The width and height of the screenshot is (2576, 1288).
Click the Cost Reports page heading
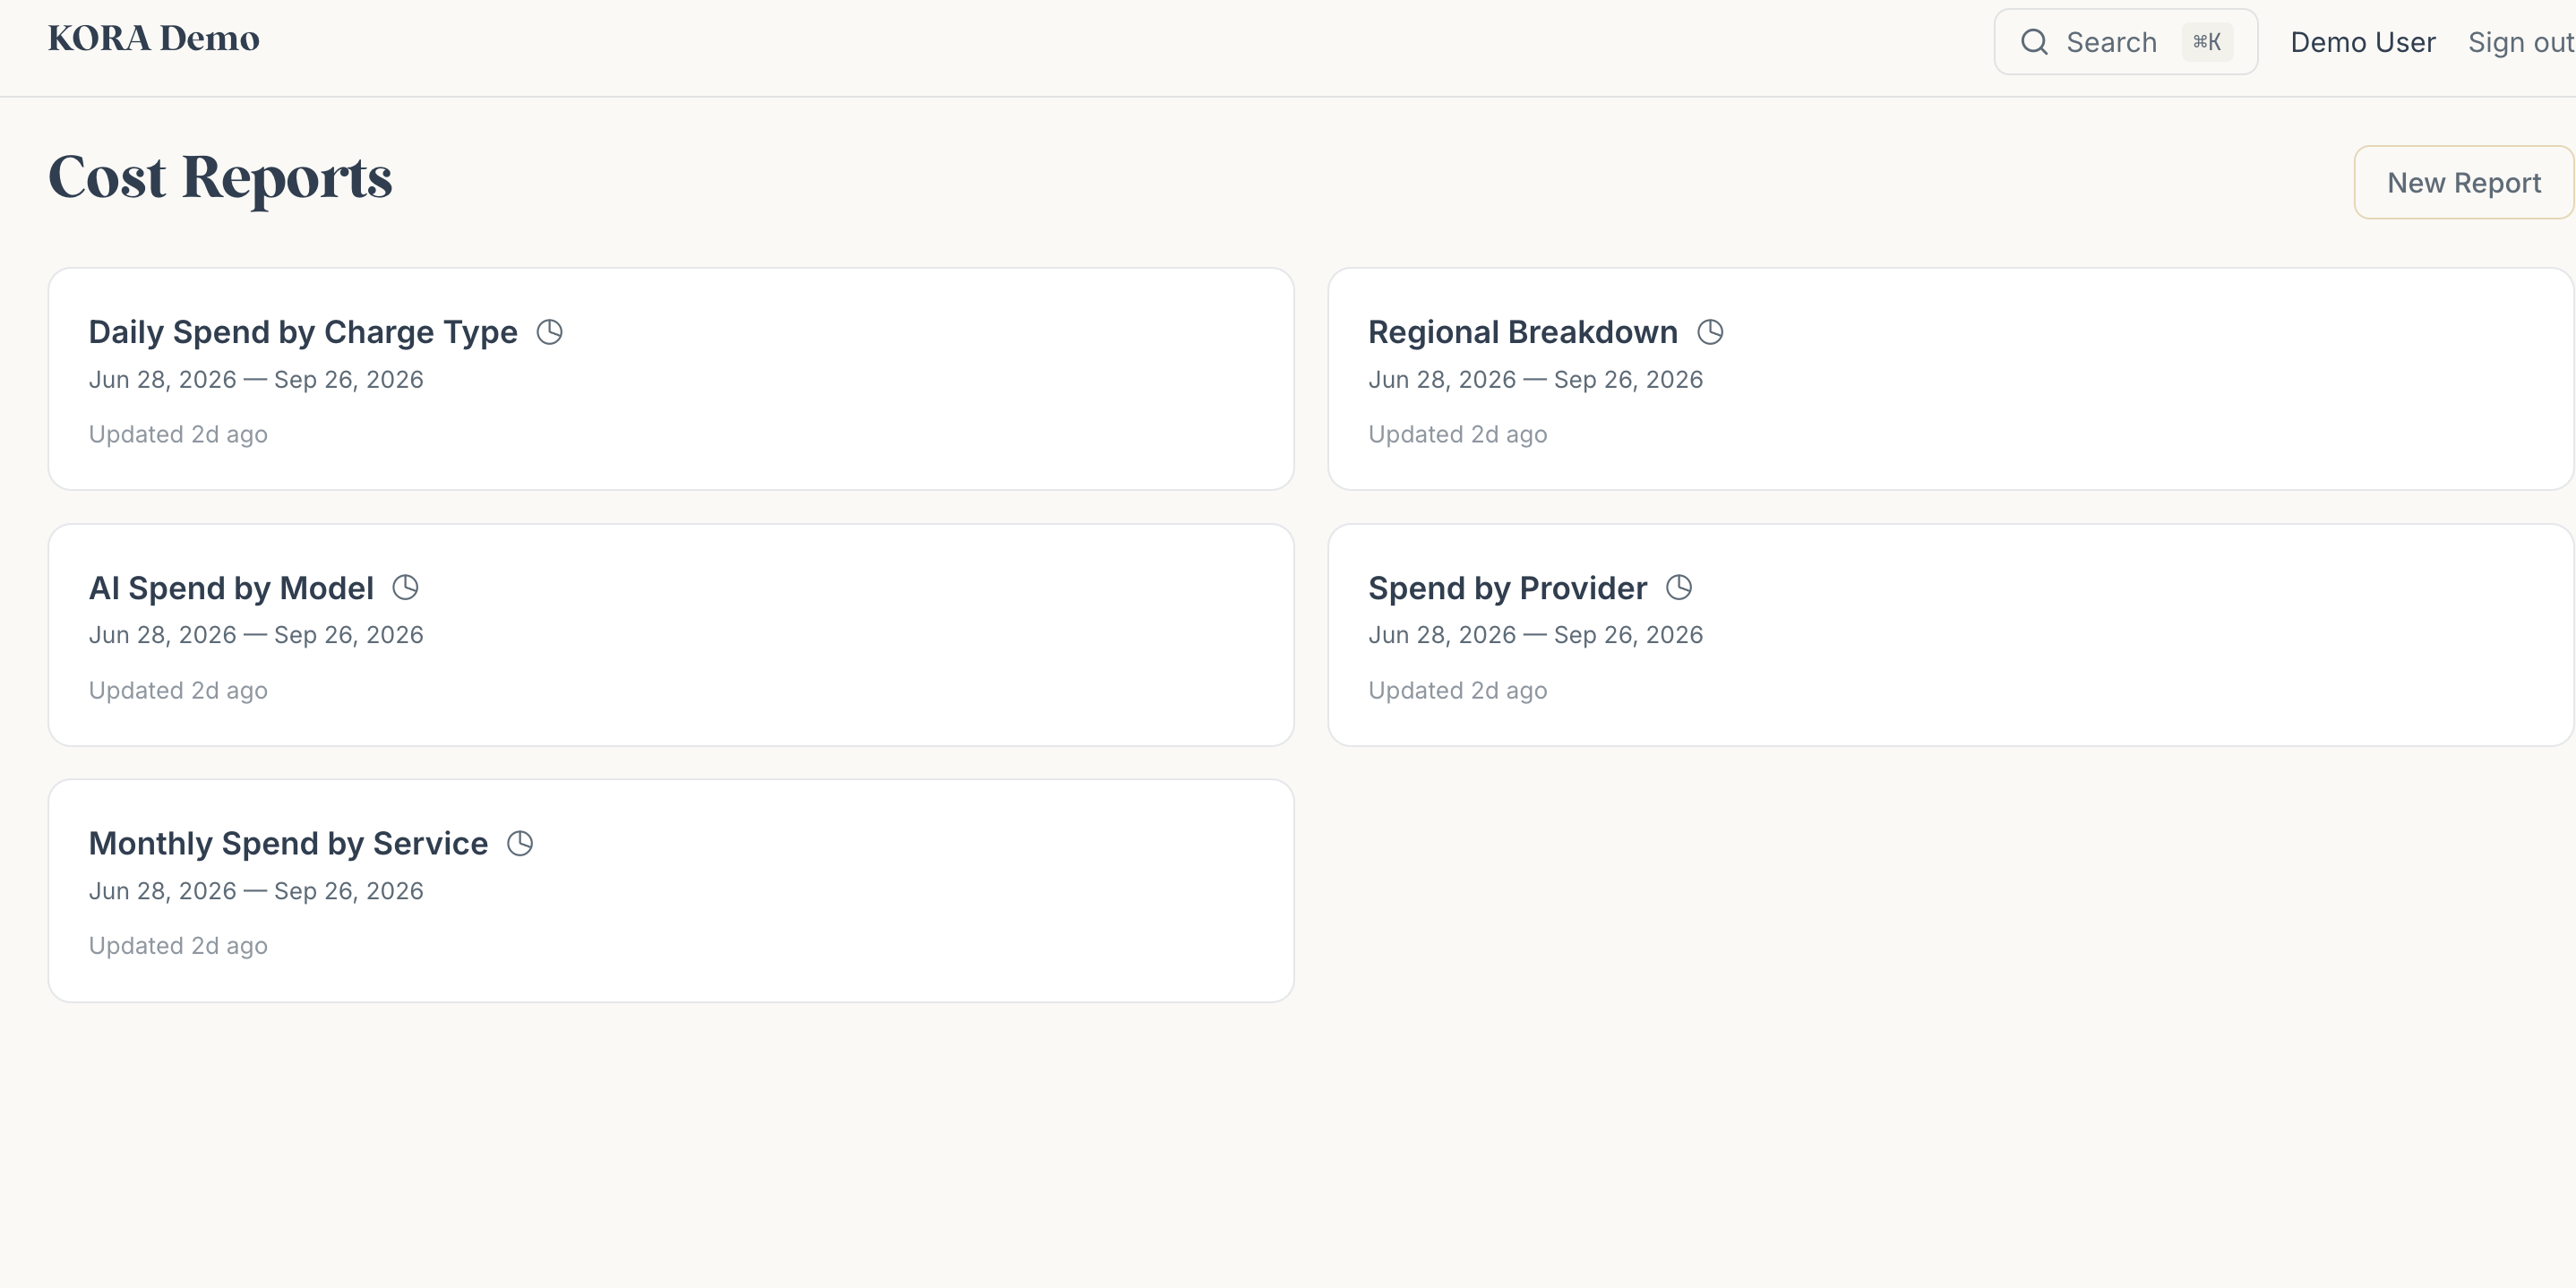click(220, 178)
